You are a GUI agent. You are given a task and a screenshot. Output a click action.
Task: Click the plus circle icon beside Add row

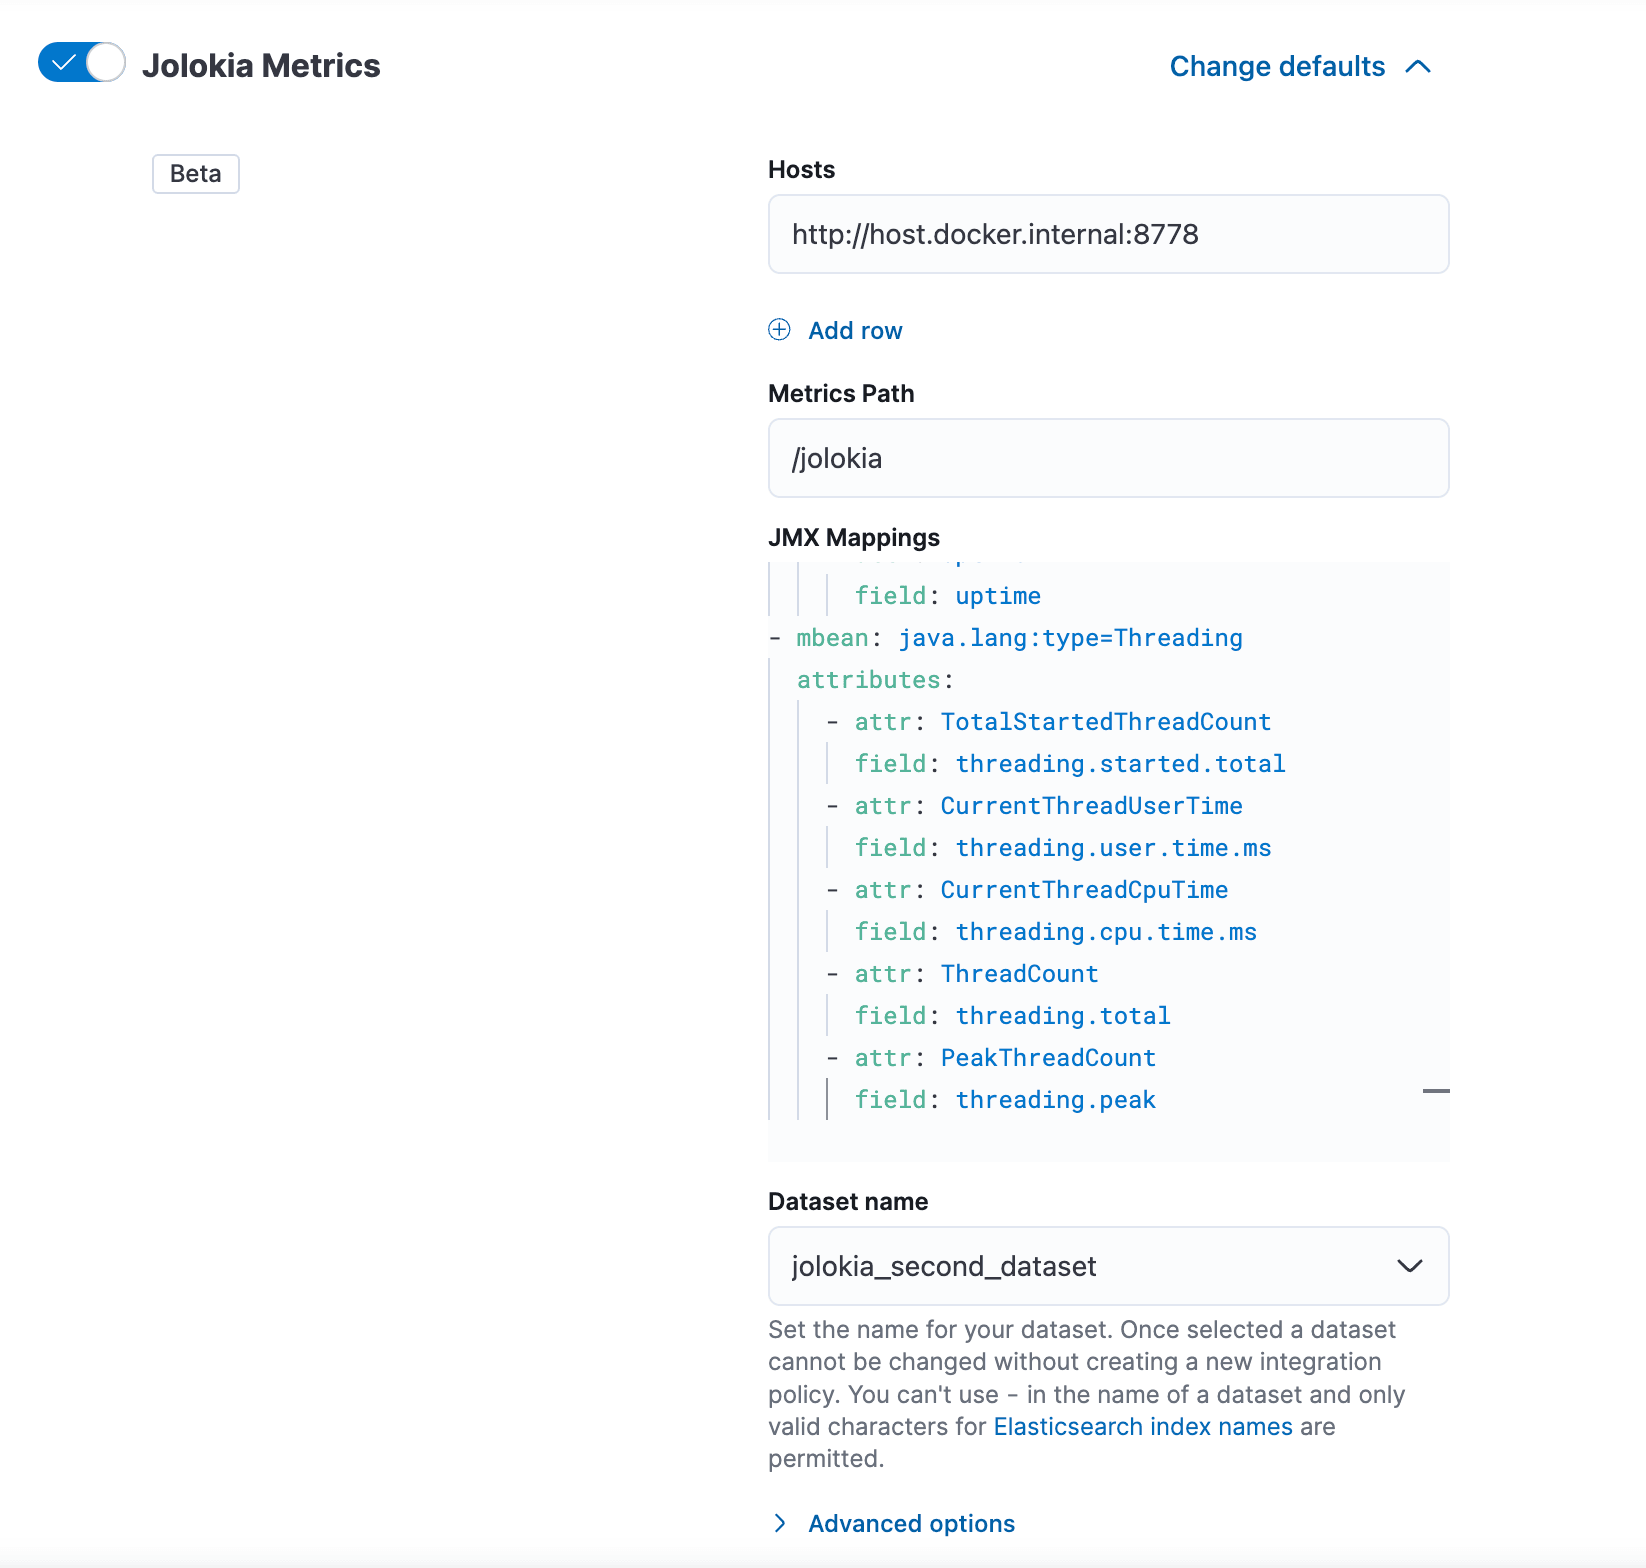coord(779,330)
